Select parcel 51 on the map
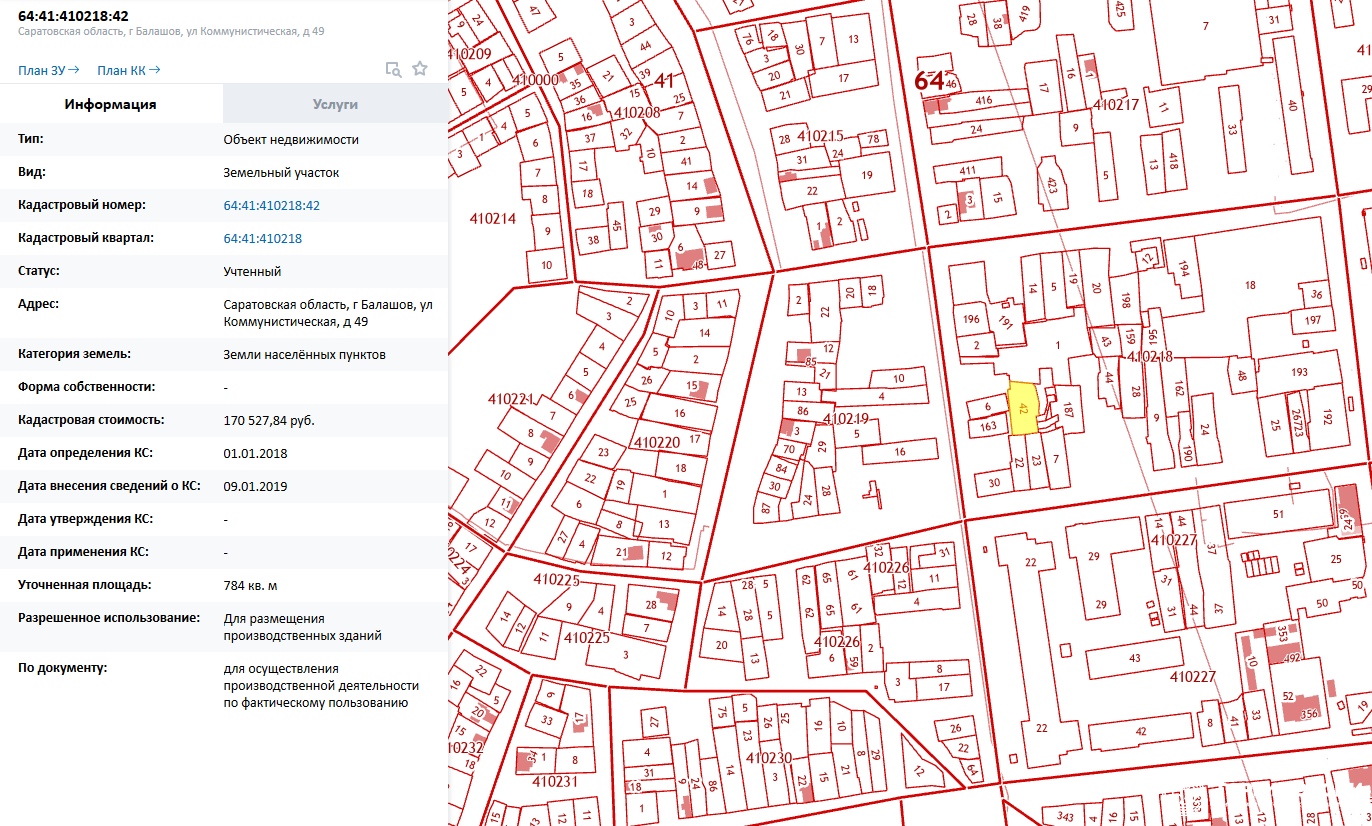 click(x=1277, y=514)
